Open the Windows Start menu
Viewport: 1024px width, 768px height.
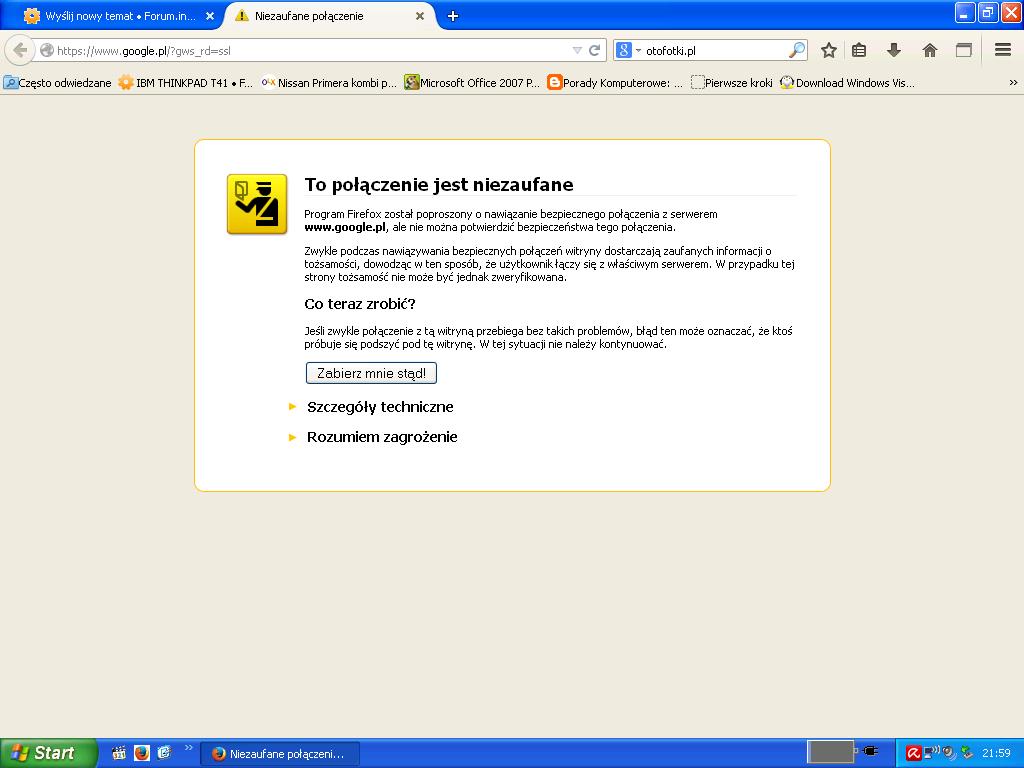48,753
